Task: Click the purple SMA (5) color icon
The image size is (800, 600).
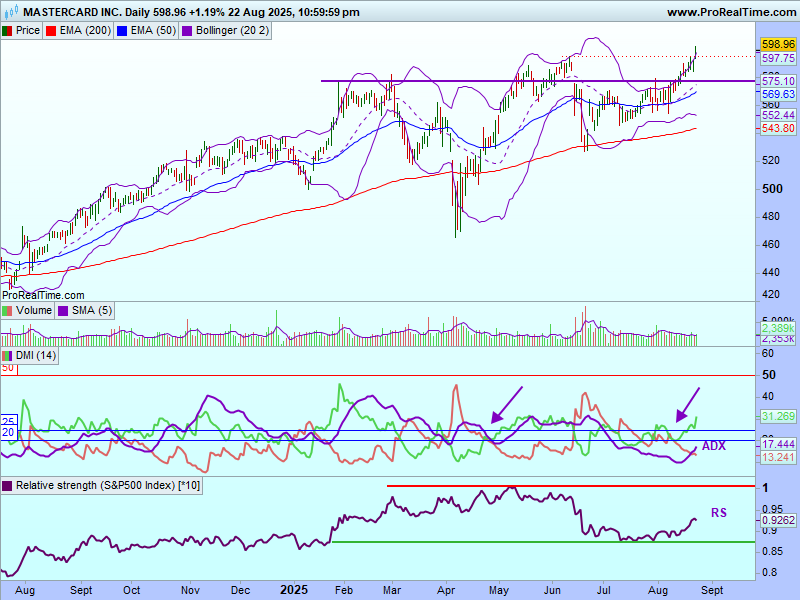Action: click(63, 311)
